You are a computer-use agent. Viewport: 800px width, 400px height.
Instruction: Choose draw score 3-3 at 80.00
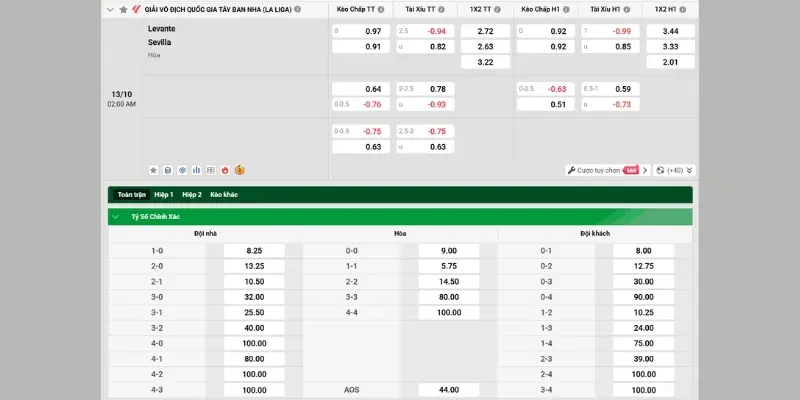click(x=449, y=297)
